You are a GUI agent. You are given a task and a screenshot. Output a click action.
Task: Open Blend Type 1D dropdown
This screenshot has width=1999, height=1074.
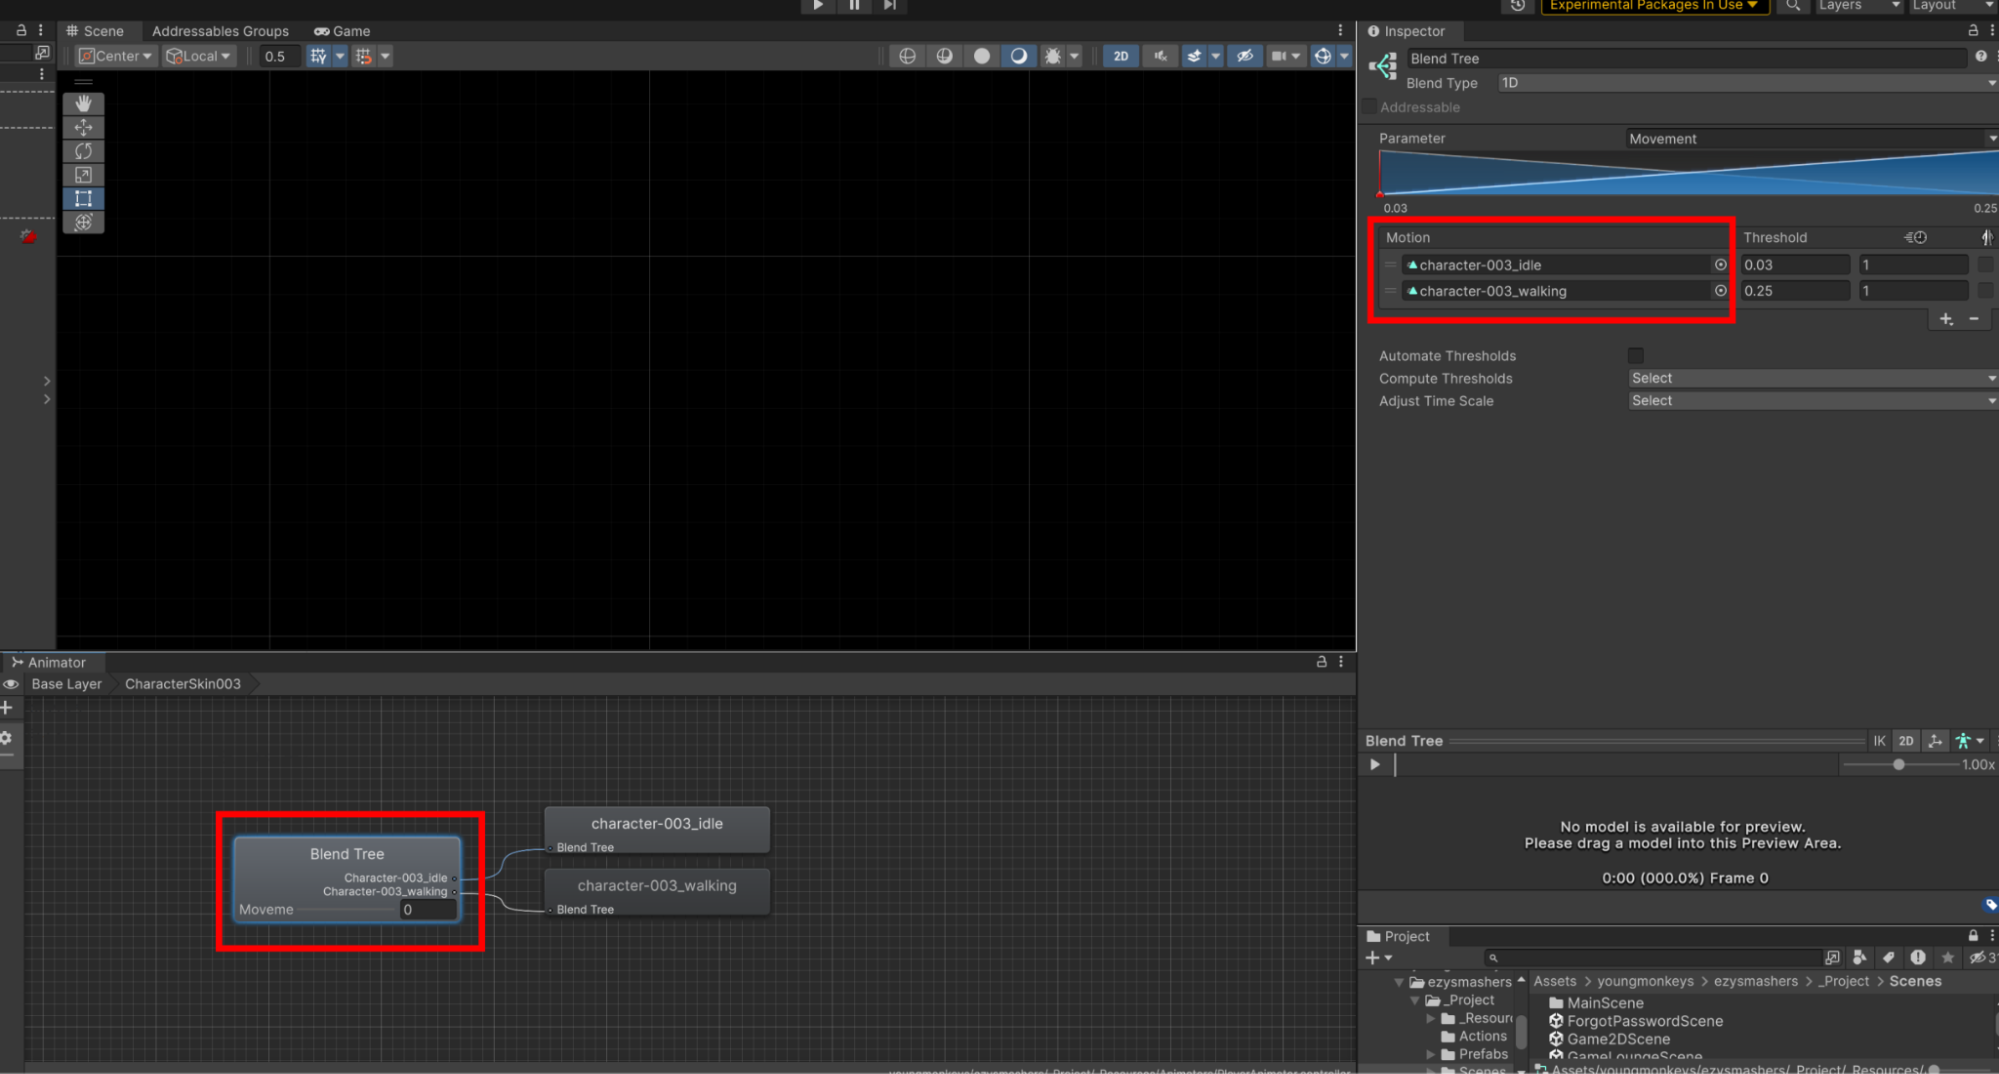[x=1746, y=83]
